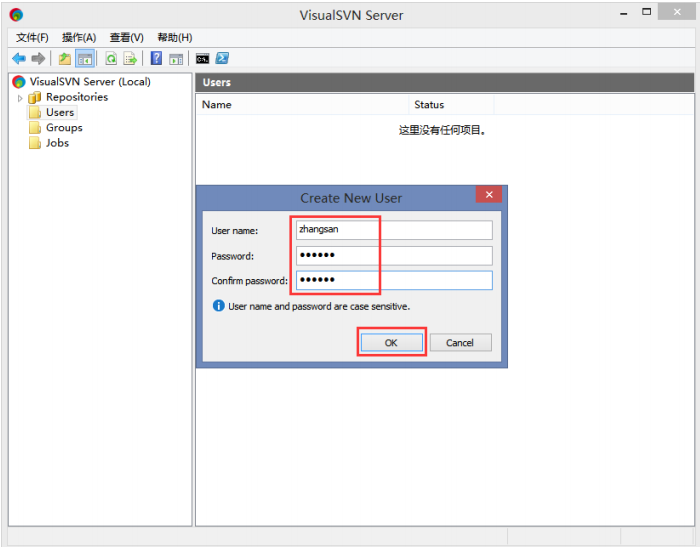700x547 pixels.
Task: Select Groups node in the tree
Action: point(64,128)
